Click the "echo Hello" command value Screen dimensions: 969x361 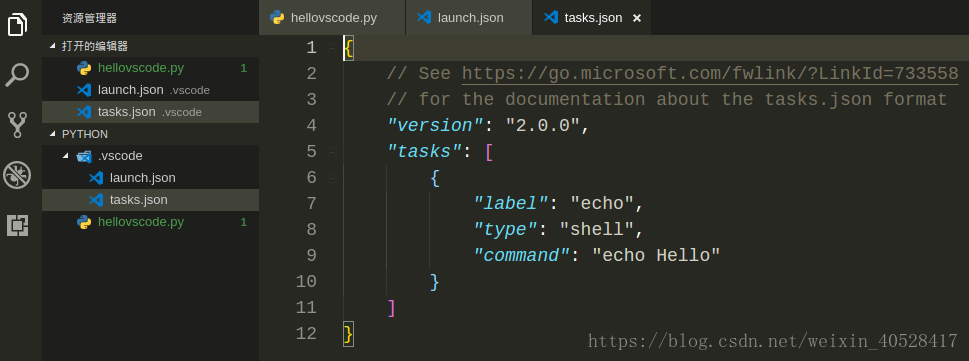click(656, 255)
